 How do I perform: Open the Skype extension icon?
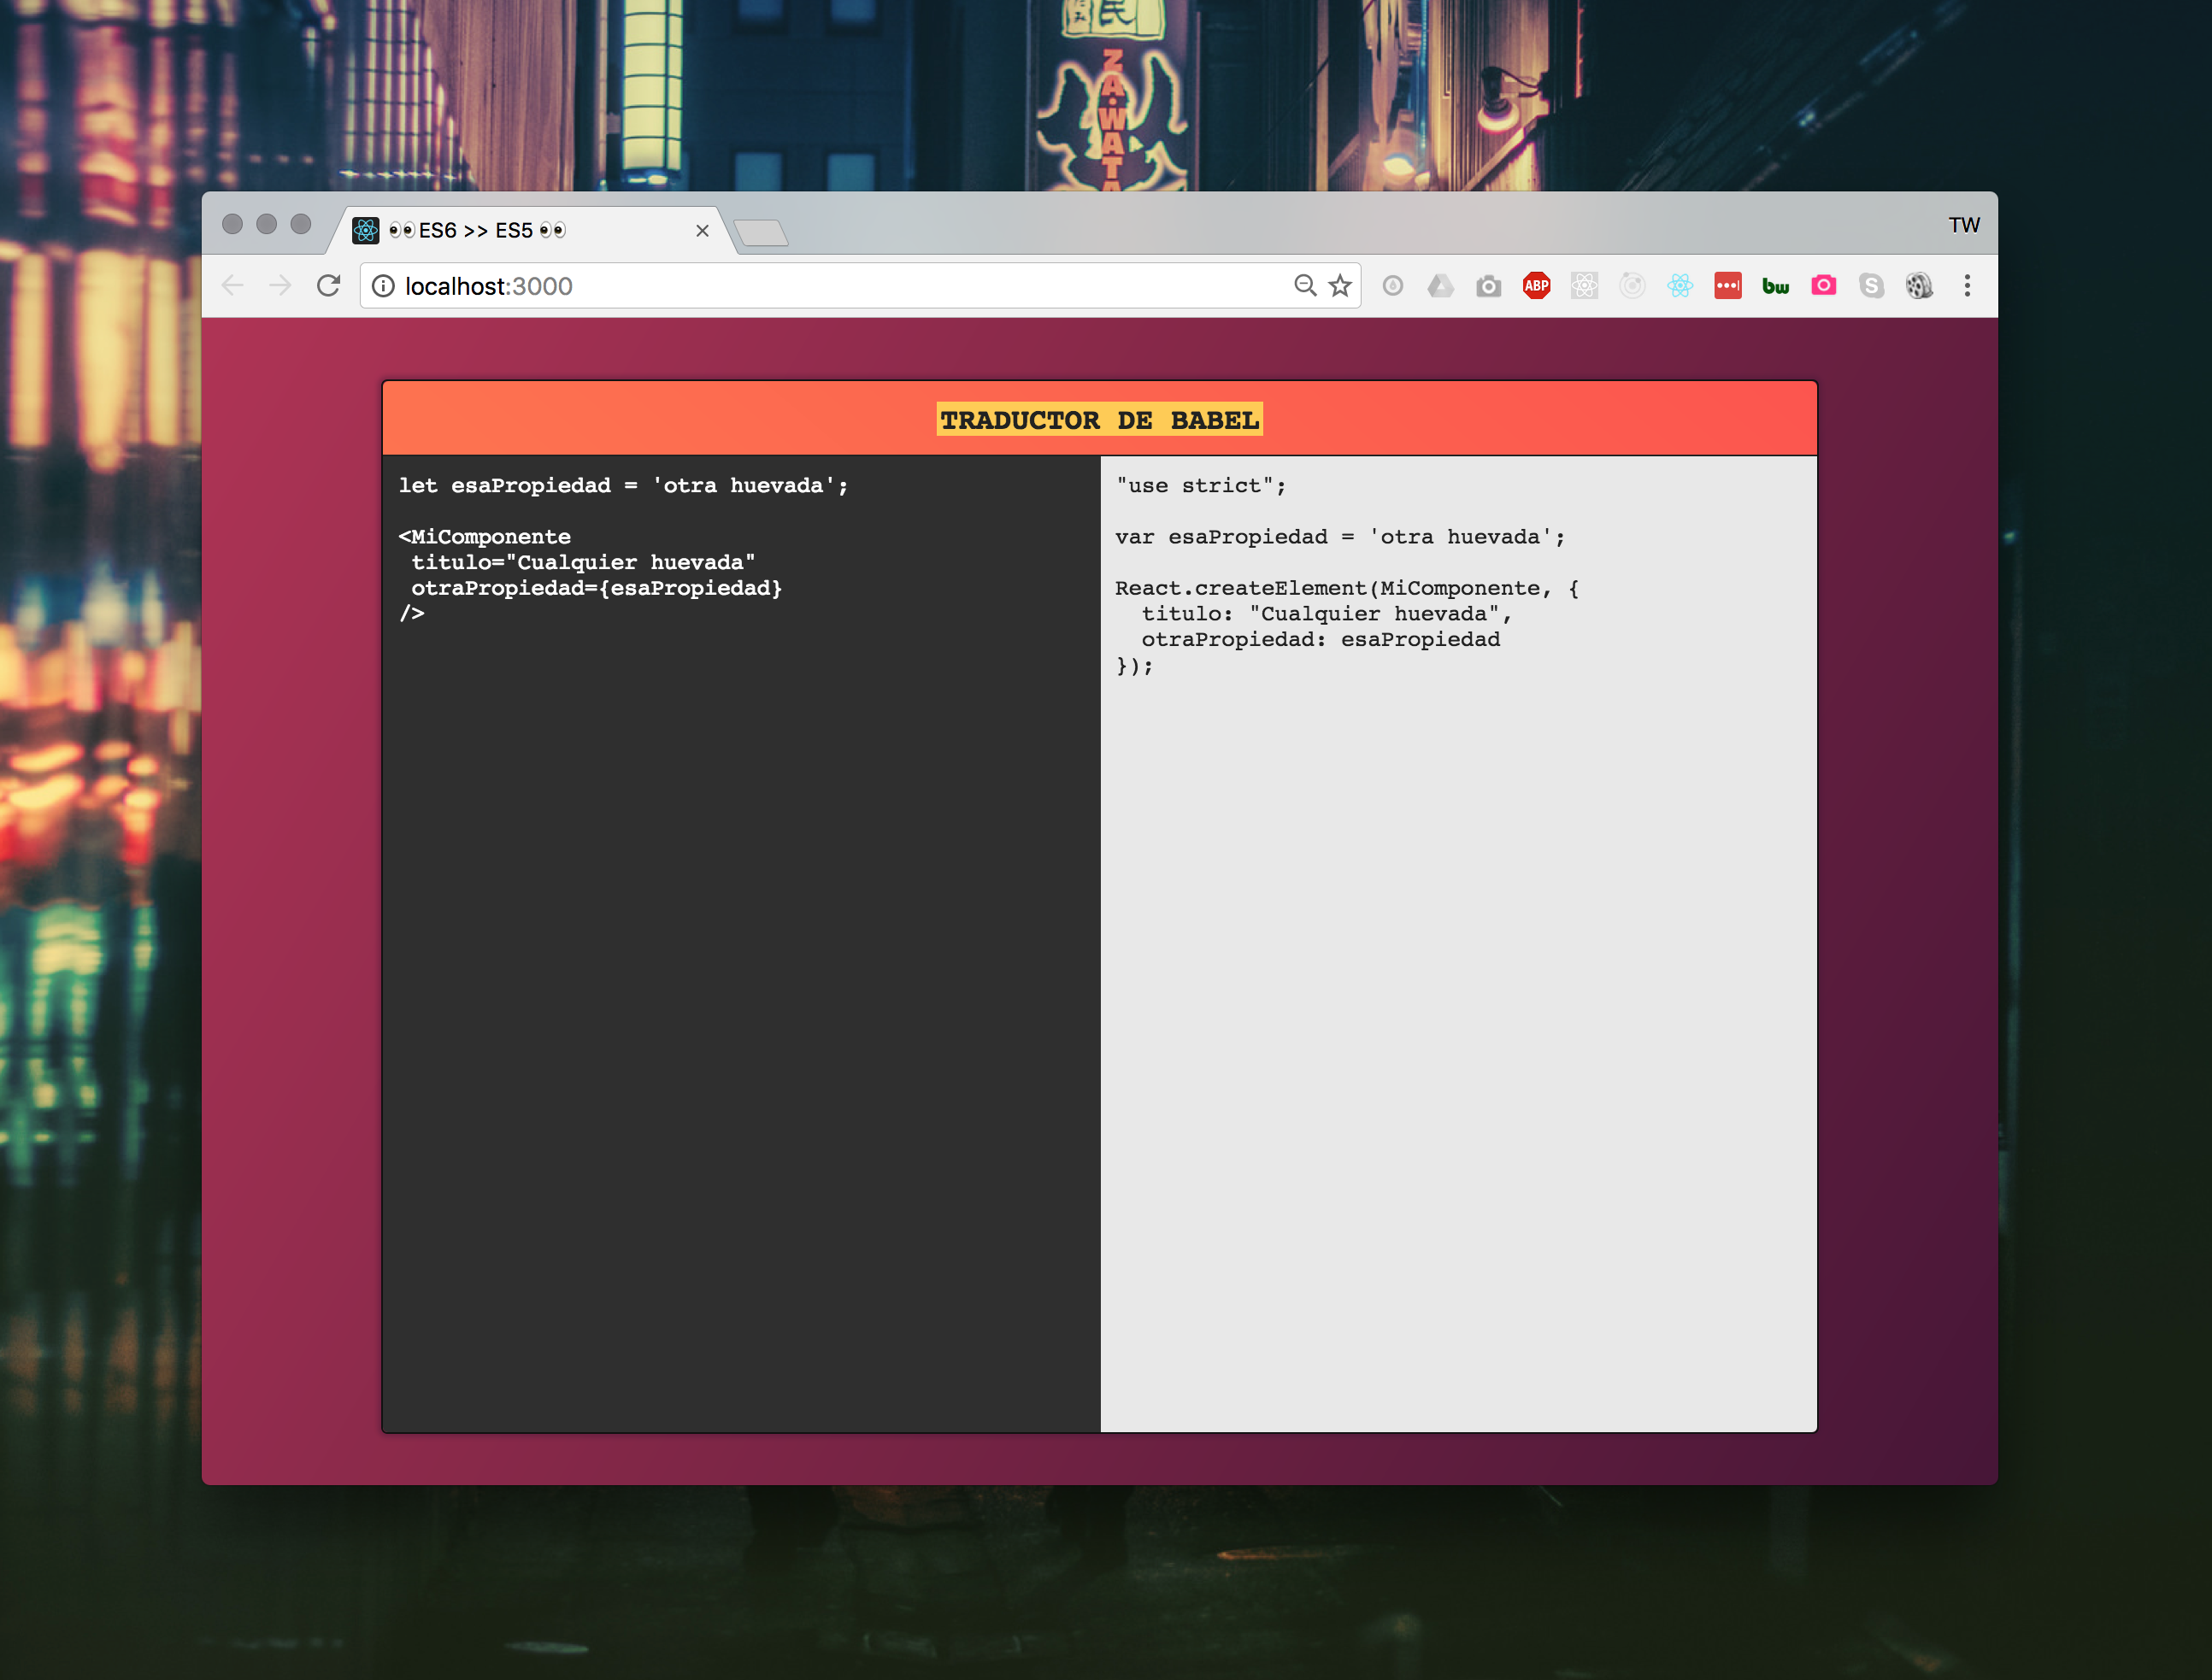(x=1871, y=286)
